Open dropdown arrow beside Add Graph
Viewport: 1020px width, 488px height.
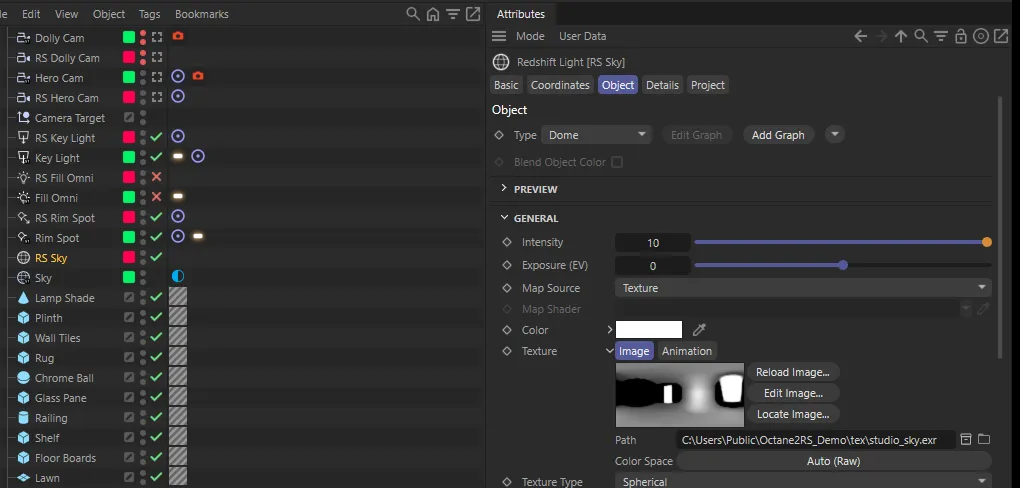click(x=835, y=135)
